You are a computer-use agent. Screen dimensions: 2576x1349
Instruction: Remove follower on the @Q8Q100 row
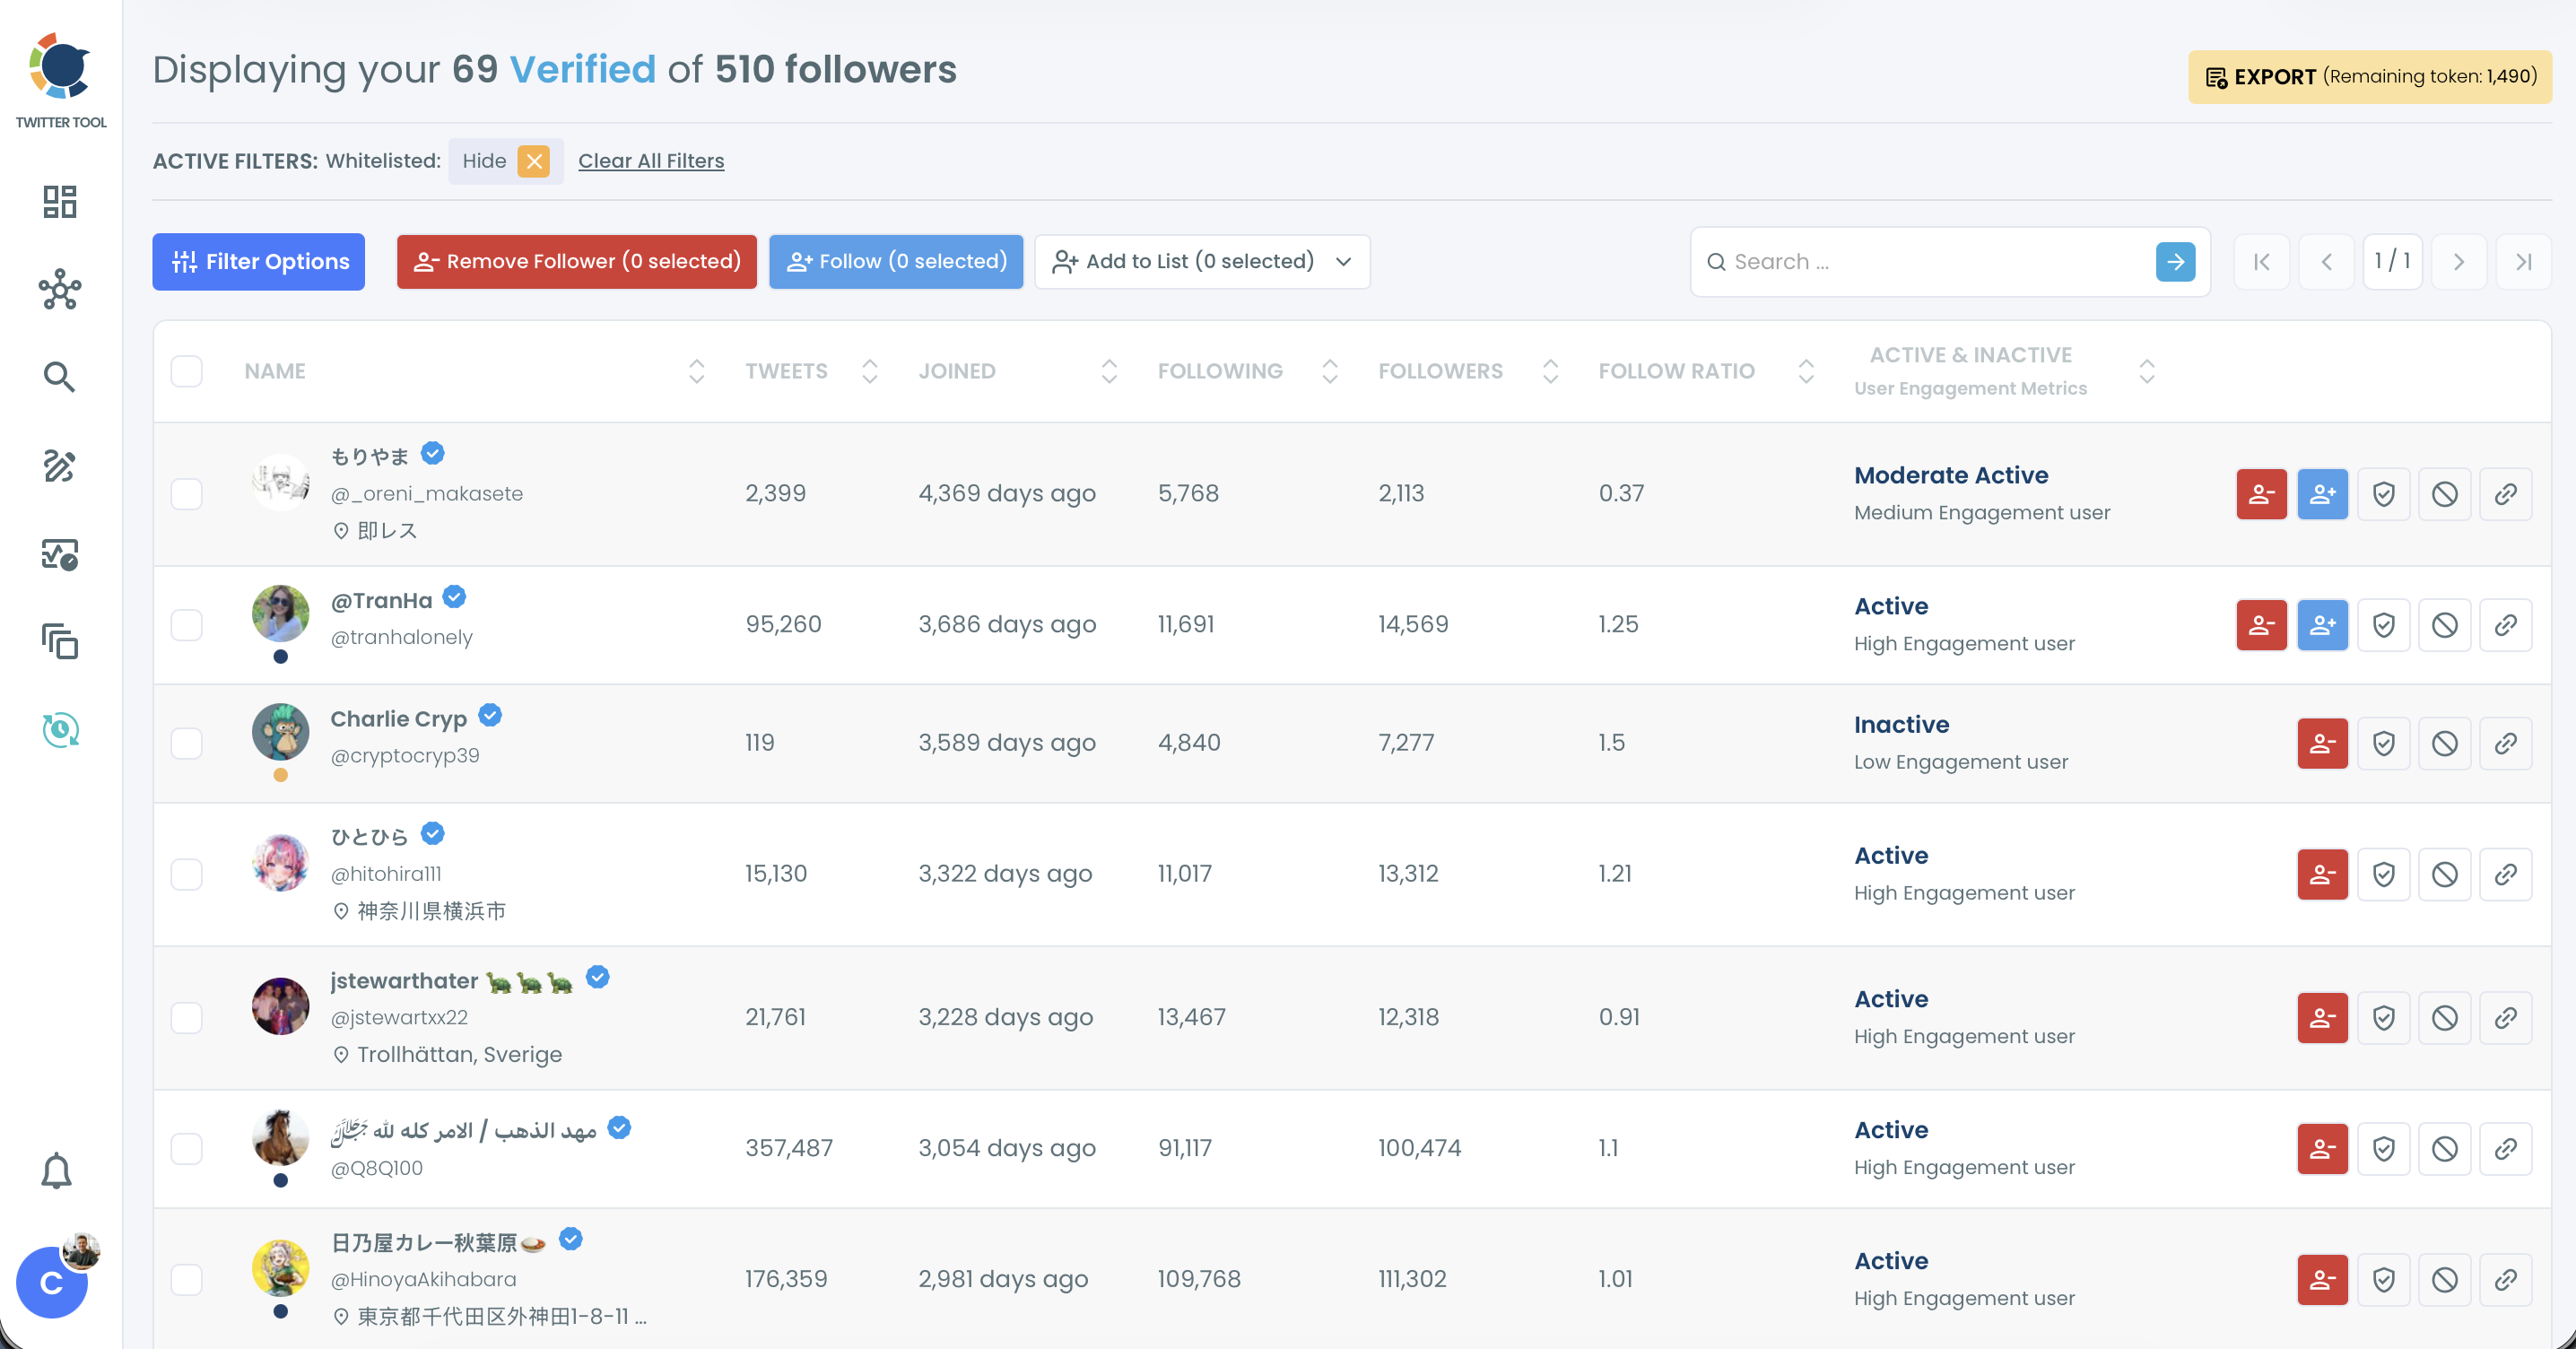[2322, 1149]
